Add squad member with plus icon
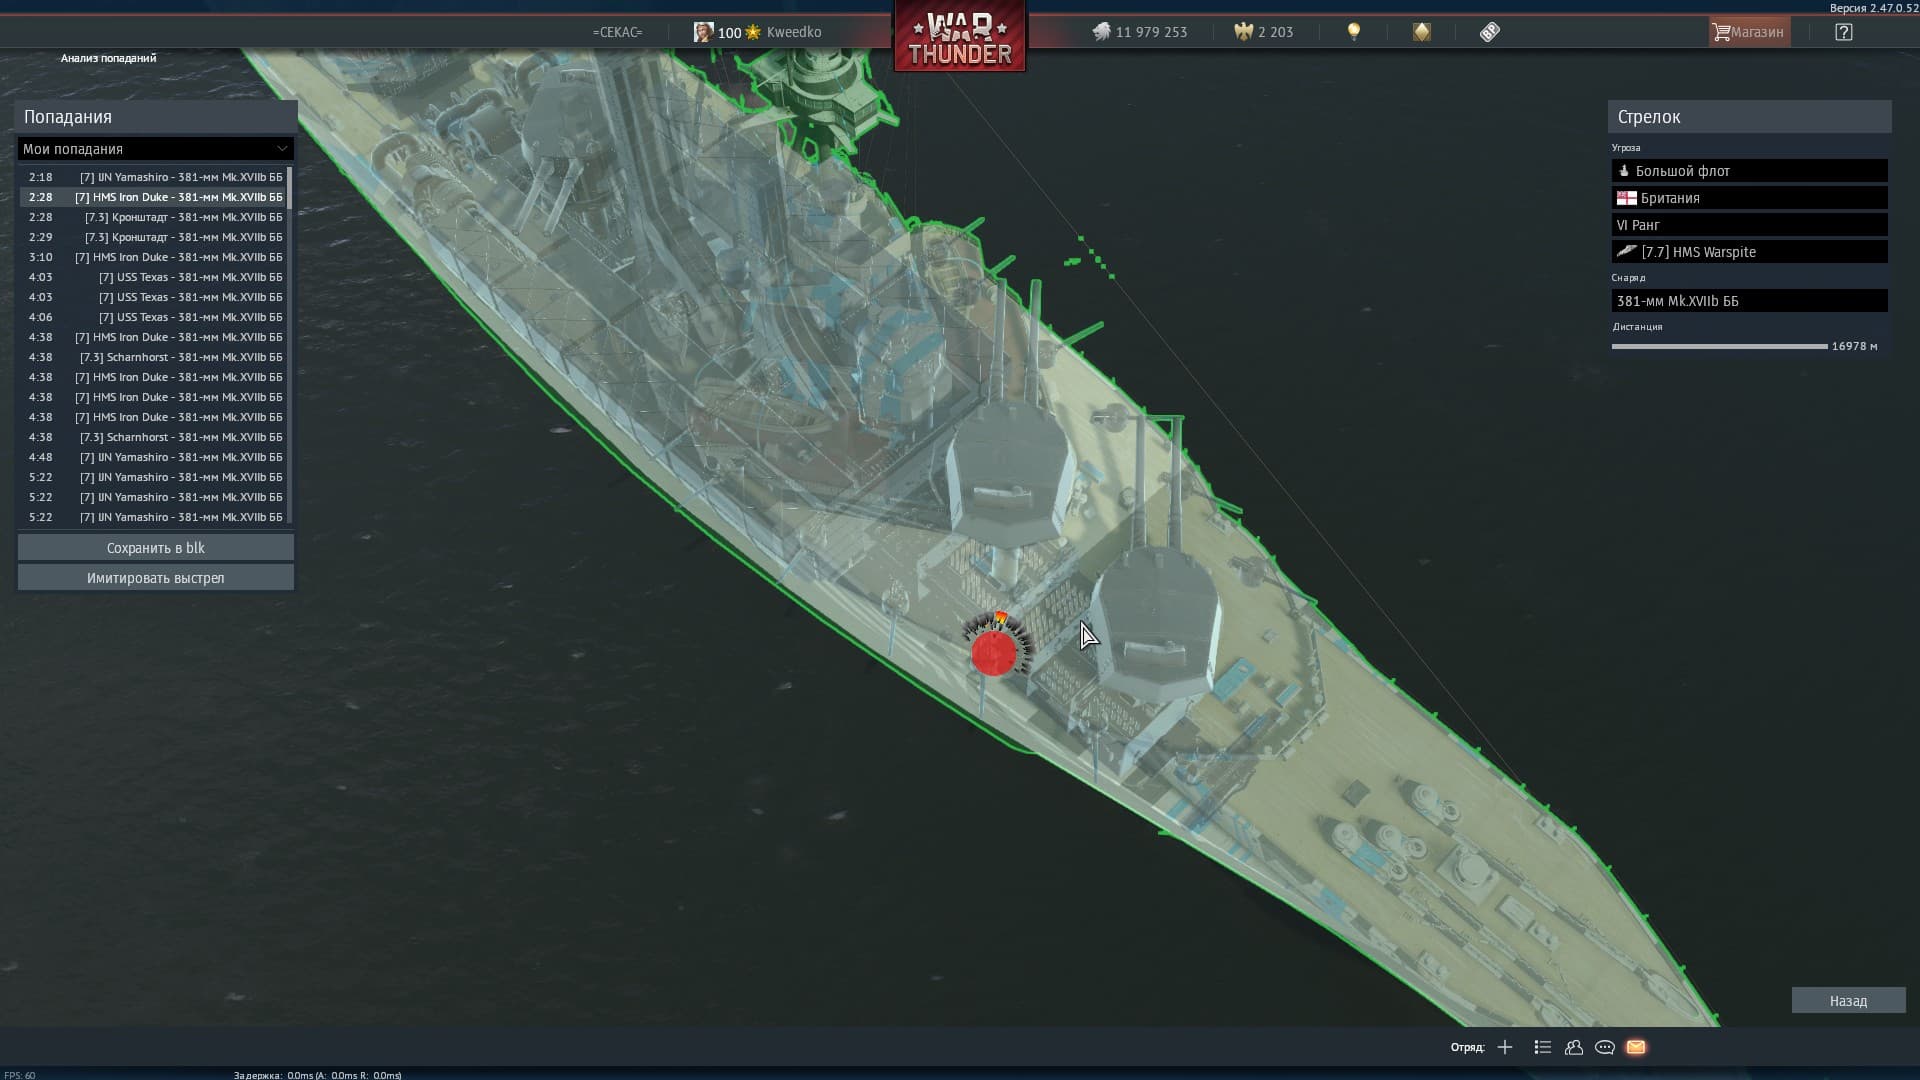Image resolution: width=1920 pixels, height=1080 pixels. (x=1505, y=1047)
